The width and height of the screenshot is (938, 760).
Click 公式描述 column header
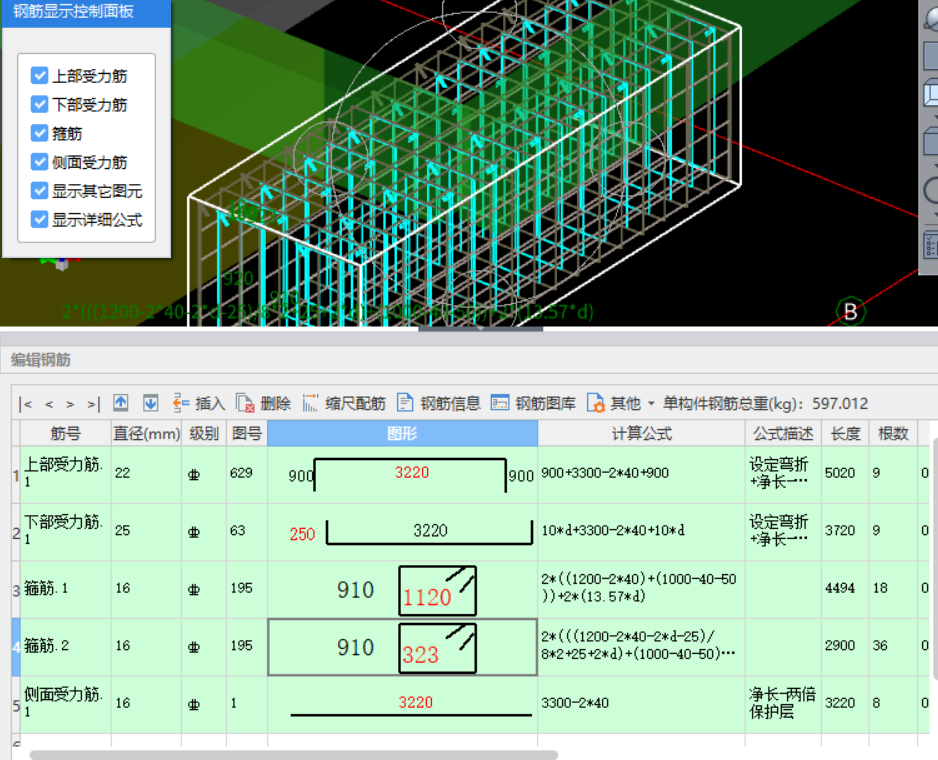(x=783, y=433)
